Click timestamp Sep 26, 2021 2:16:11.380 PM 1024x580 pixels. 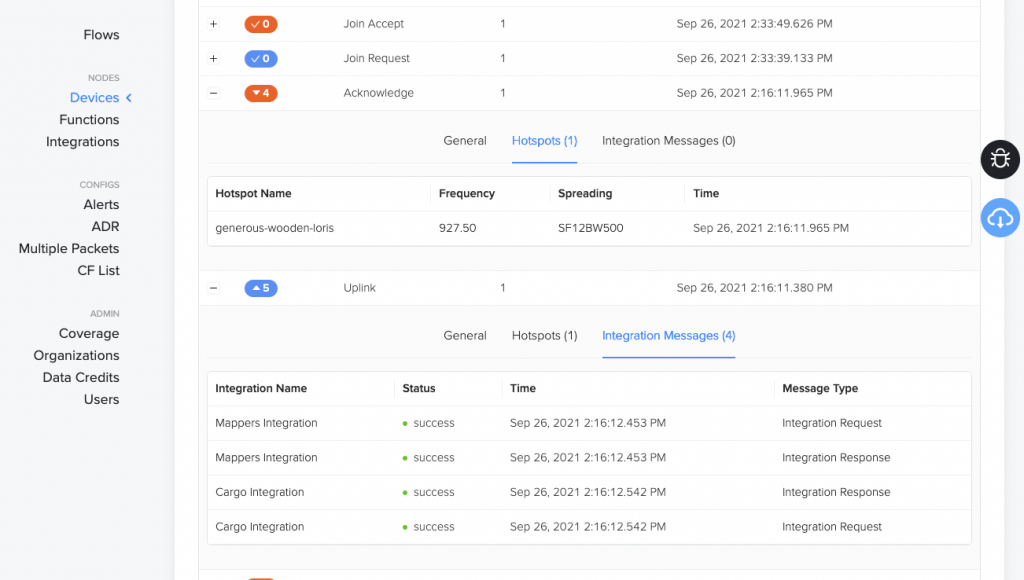tap(754, 288)
